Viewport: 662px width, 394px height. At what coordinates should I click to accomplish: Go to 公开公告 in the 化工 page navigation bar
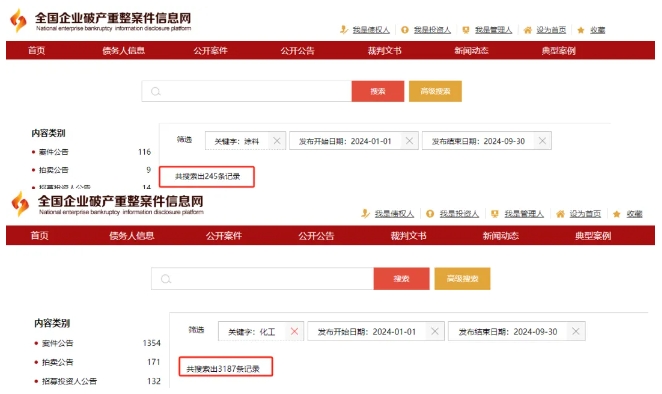coord(316,236)
